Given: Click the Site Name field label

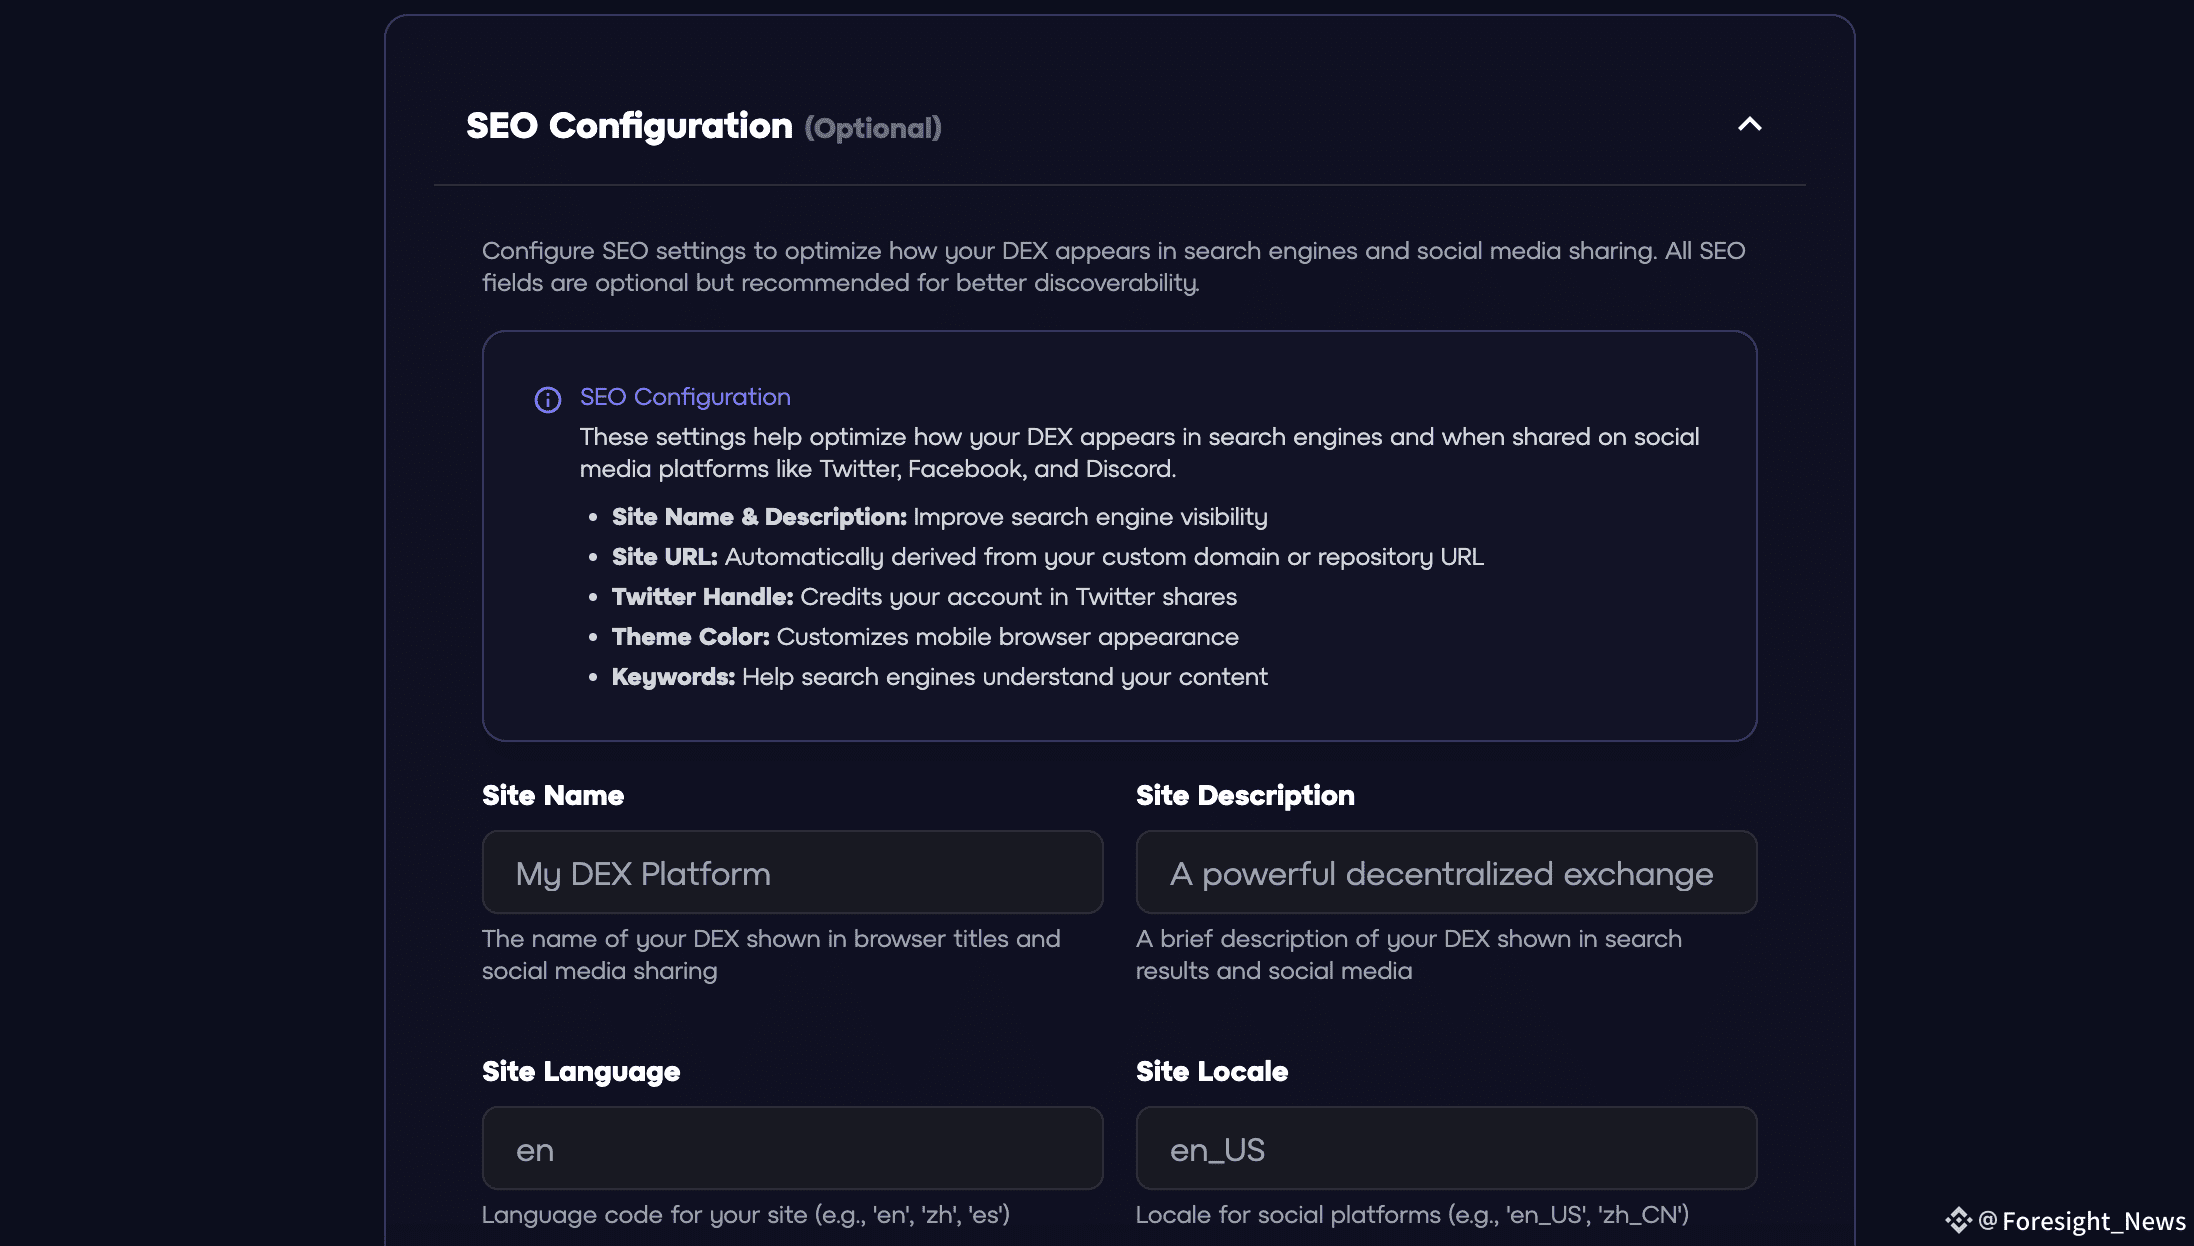Looking at the screenshot, I should pos(553,796).
